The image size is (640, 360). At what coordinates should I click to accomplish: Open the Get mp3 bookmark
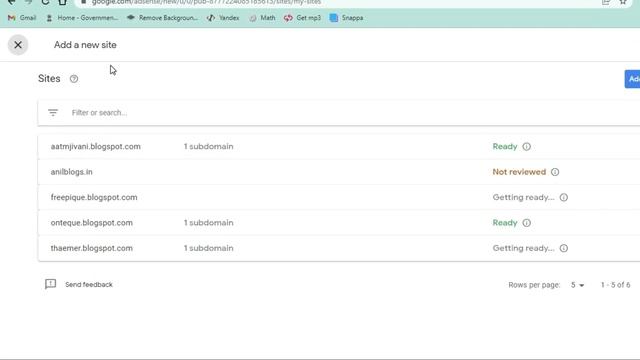pyautogui.click(x=302, y=18)
